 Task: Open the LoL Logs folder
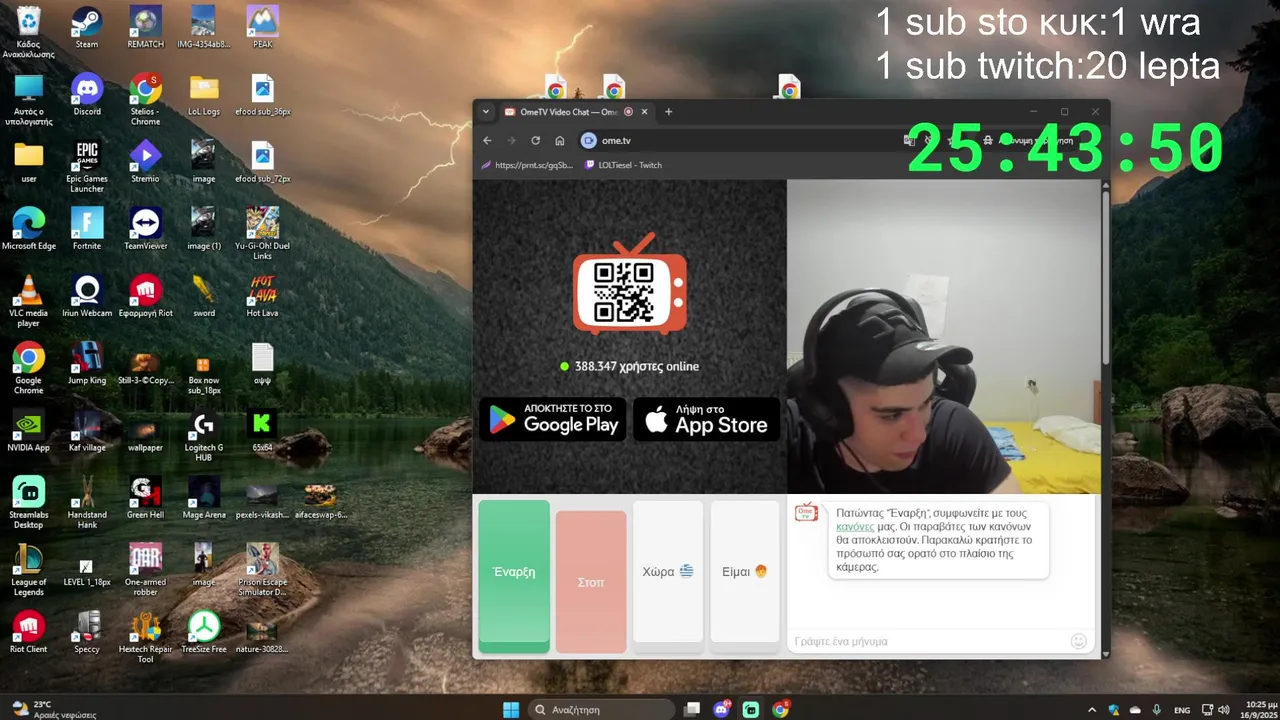204,96
